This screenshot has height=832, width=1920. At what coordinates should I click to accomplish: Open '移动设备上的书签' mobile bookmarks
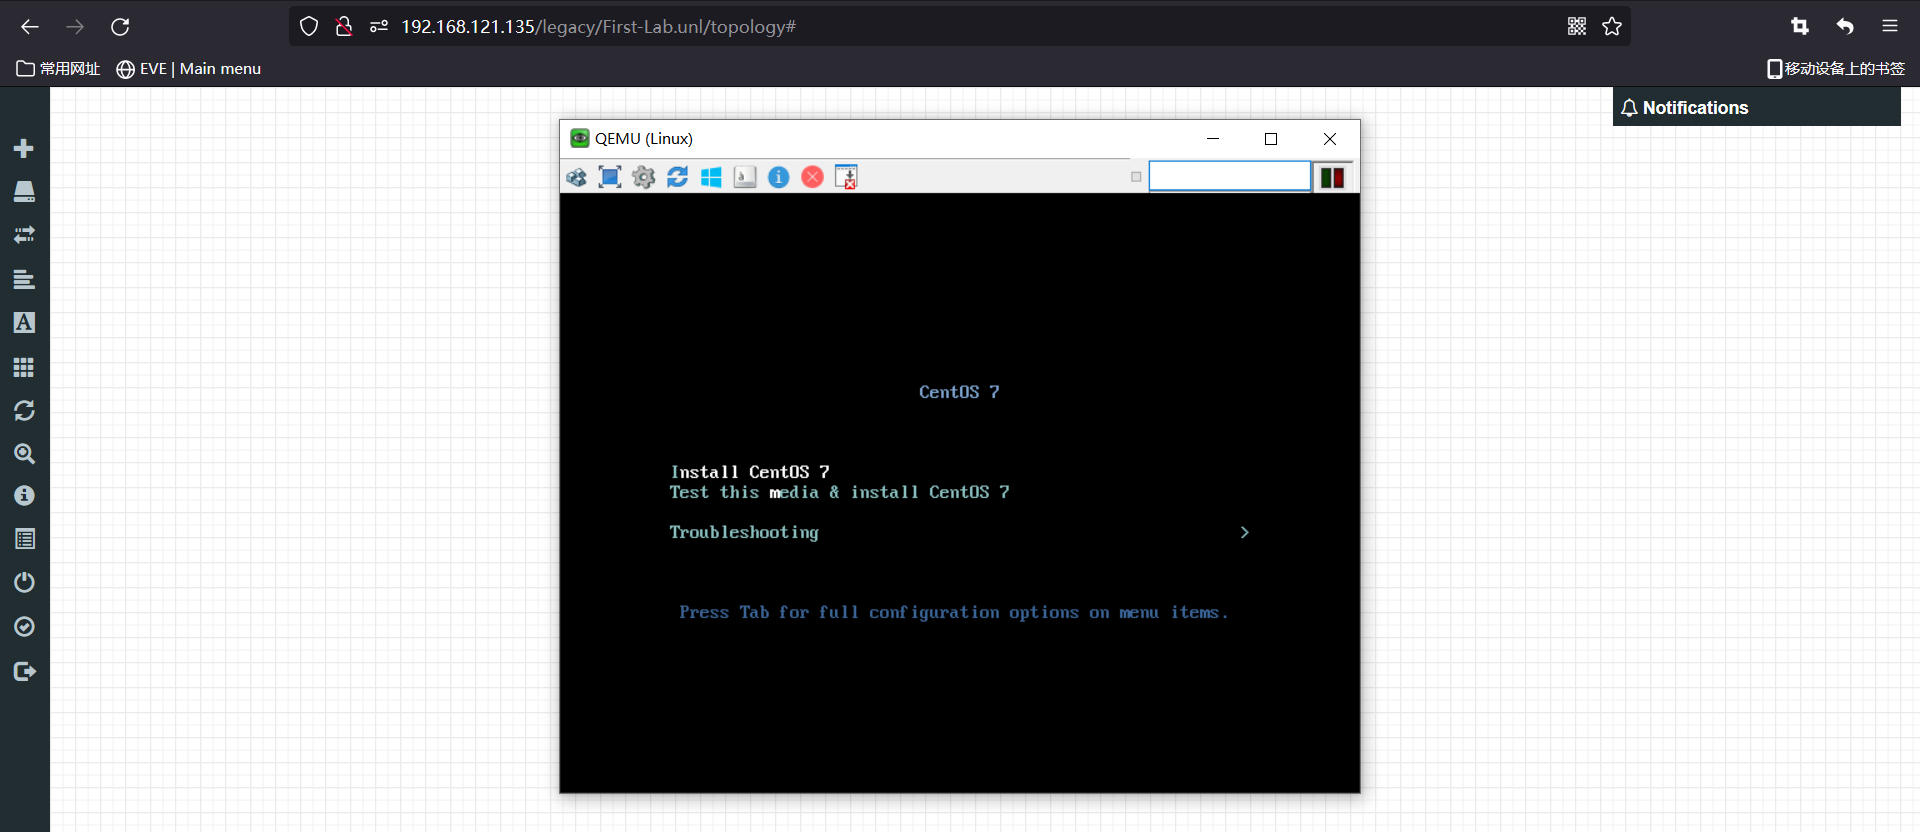(1836, 69)
